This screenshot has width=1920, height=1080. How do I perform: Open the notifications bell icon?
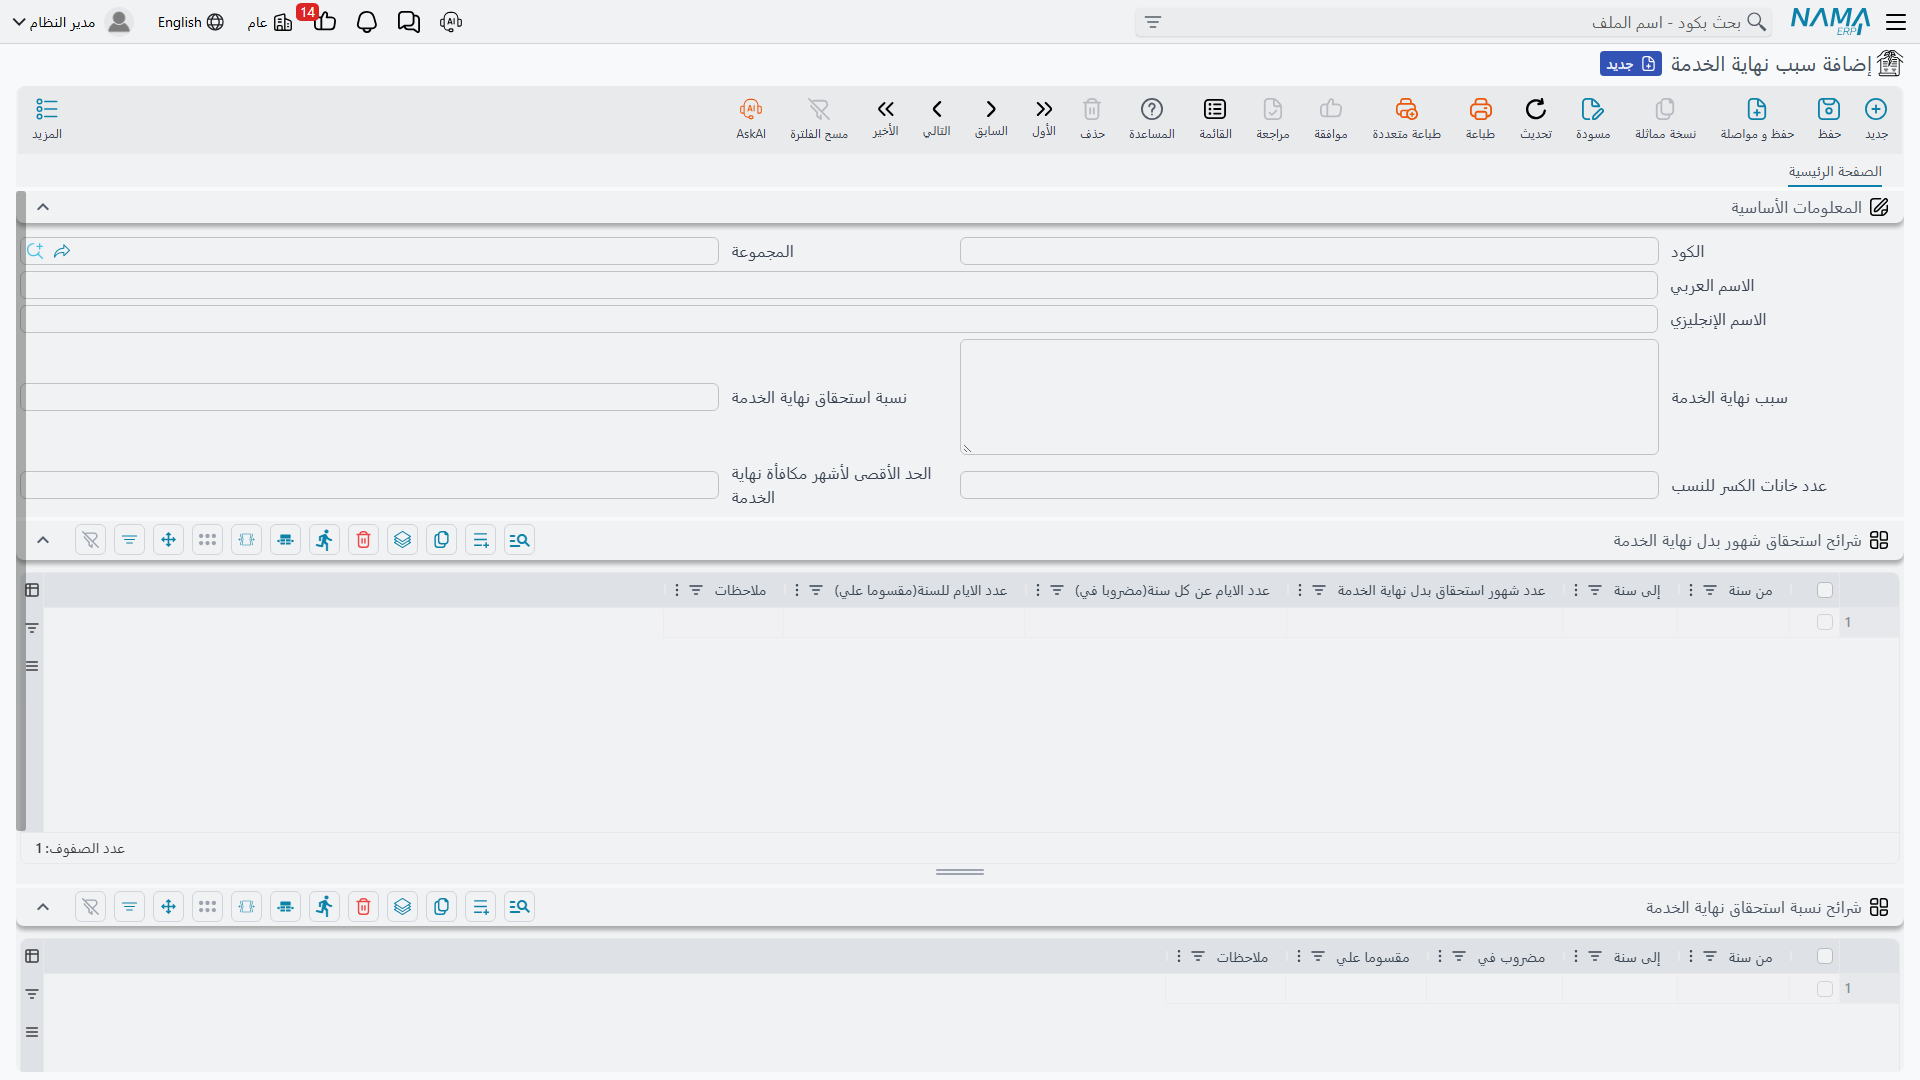[x=367, y=22]
